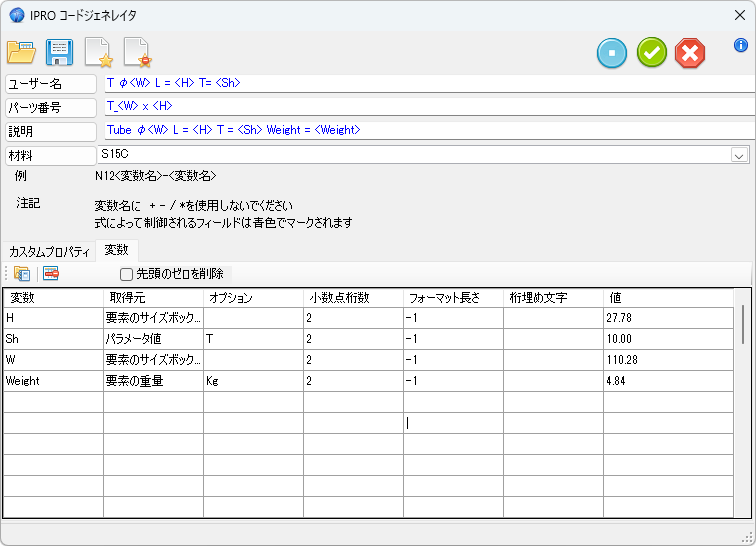
Task: Select the variable cell Sh
Action: tap(54, 339)
